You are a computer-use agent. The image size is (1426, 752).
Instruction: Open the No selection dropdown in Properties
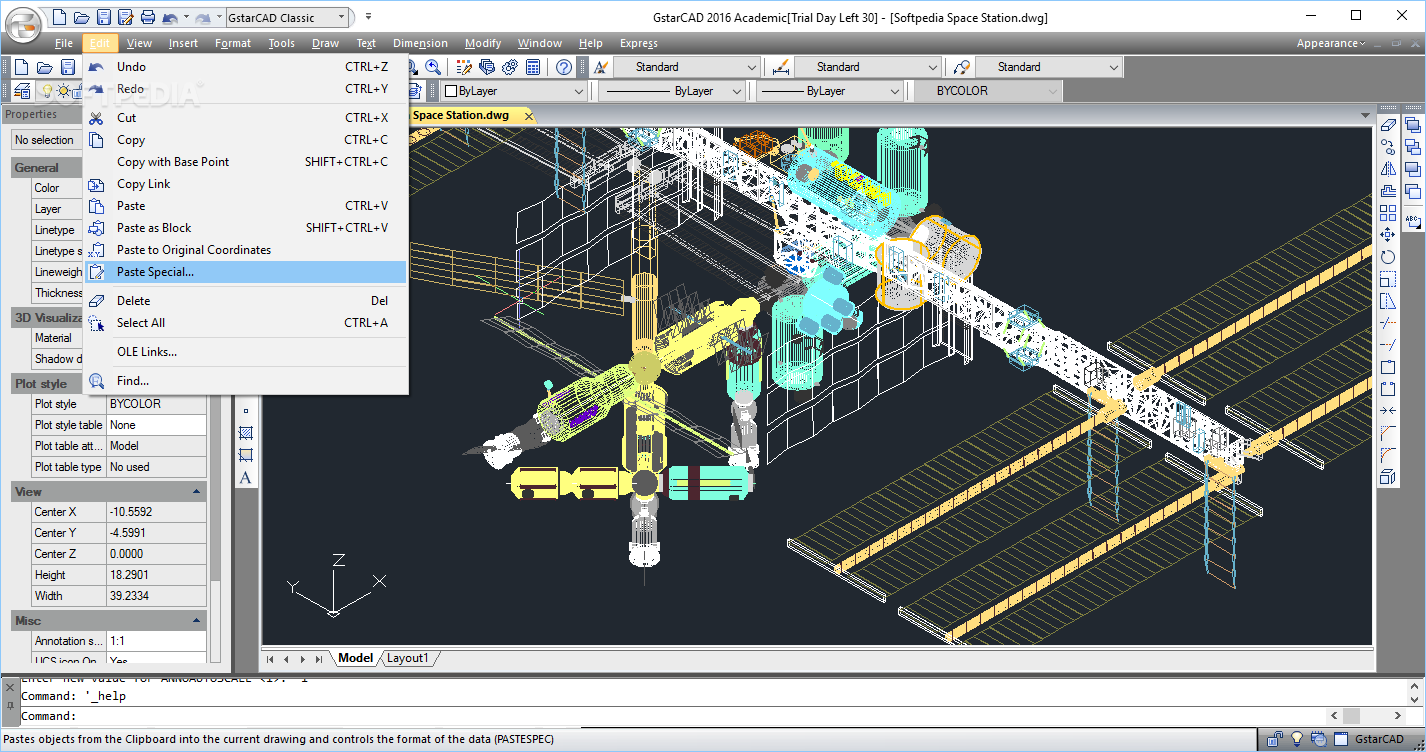[46, 140]
